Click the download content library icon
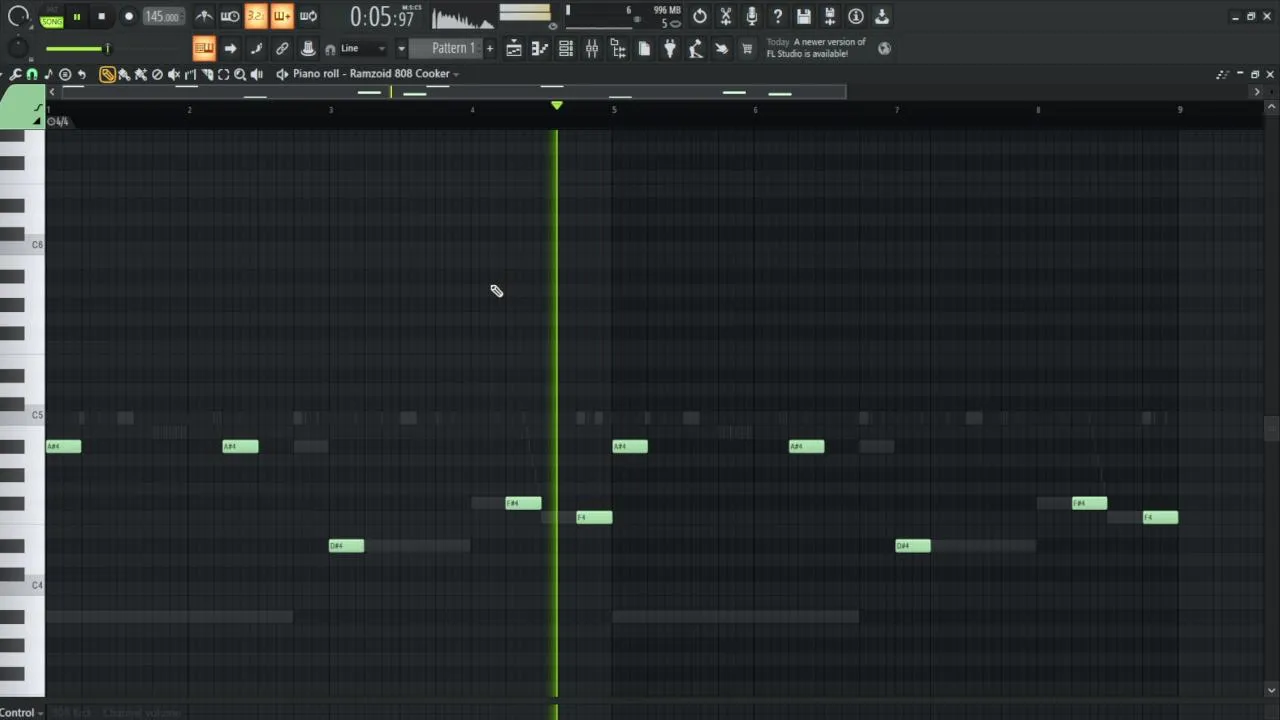Image resolution: width=1280 pixels, height=720 pixels. [882, 16]
